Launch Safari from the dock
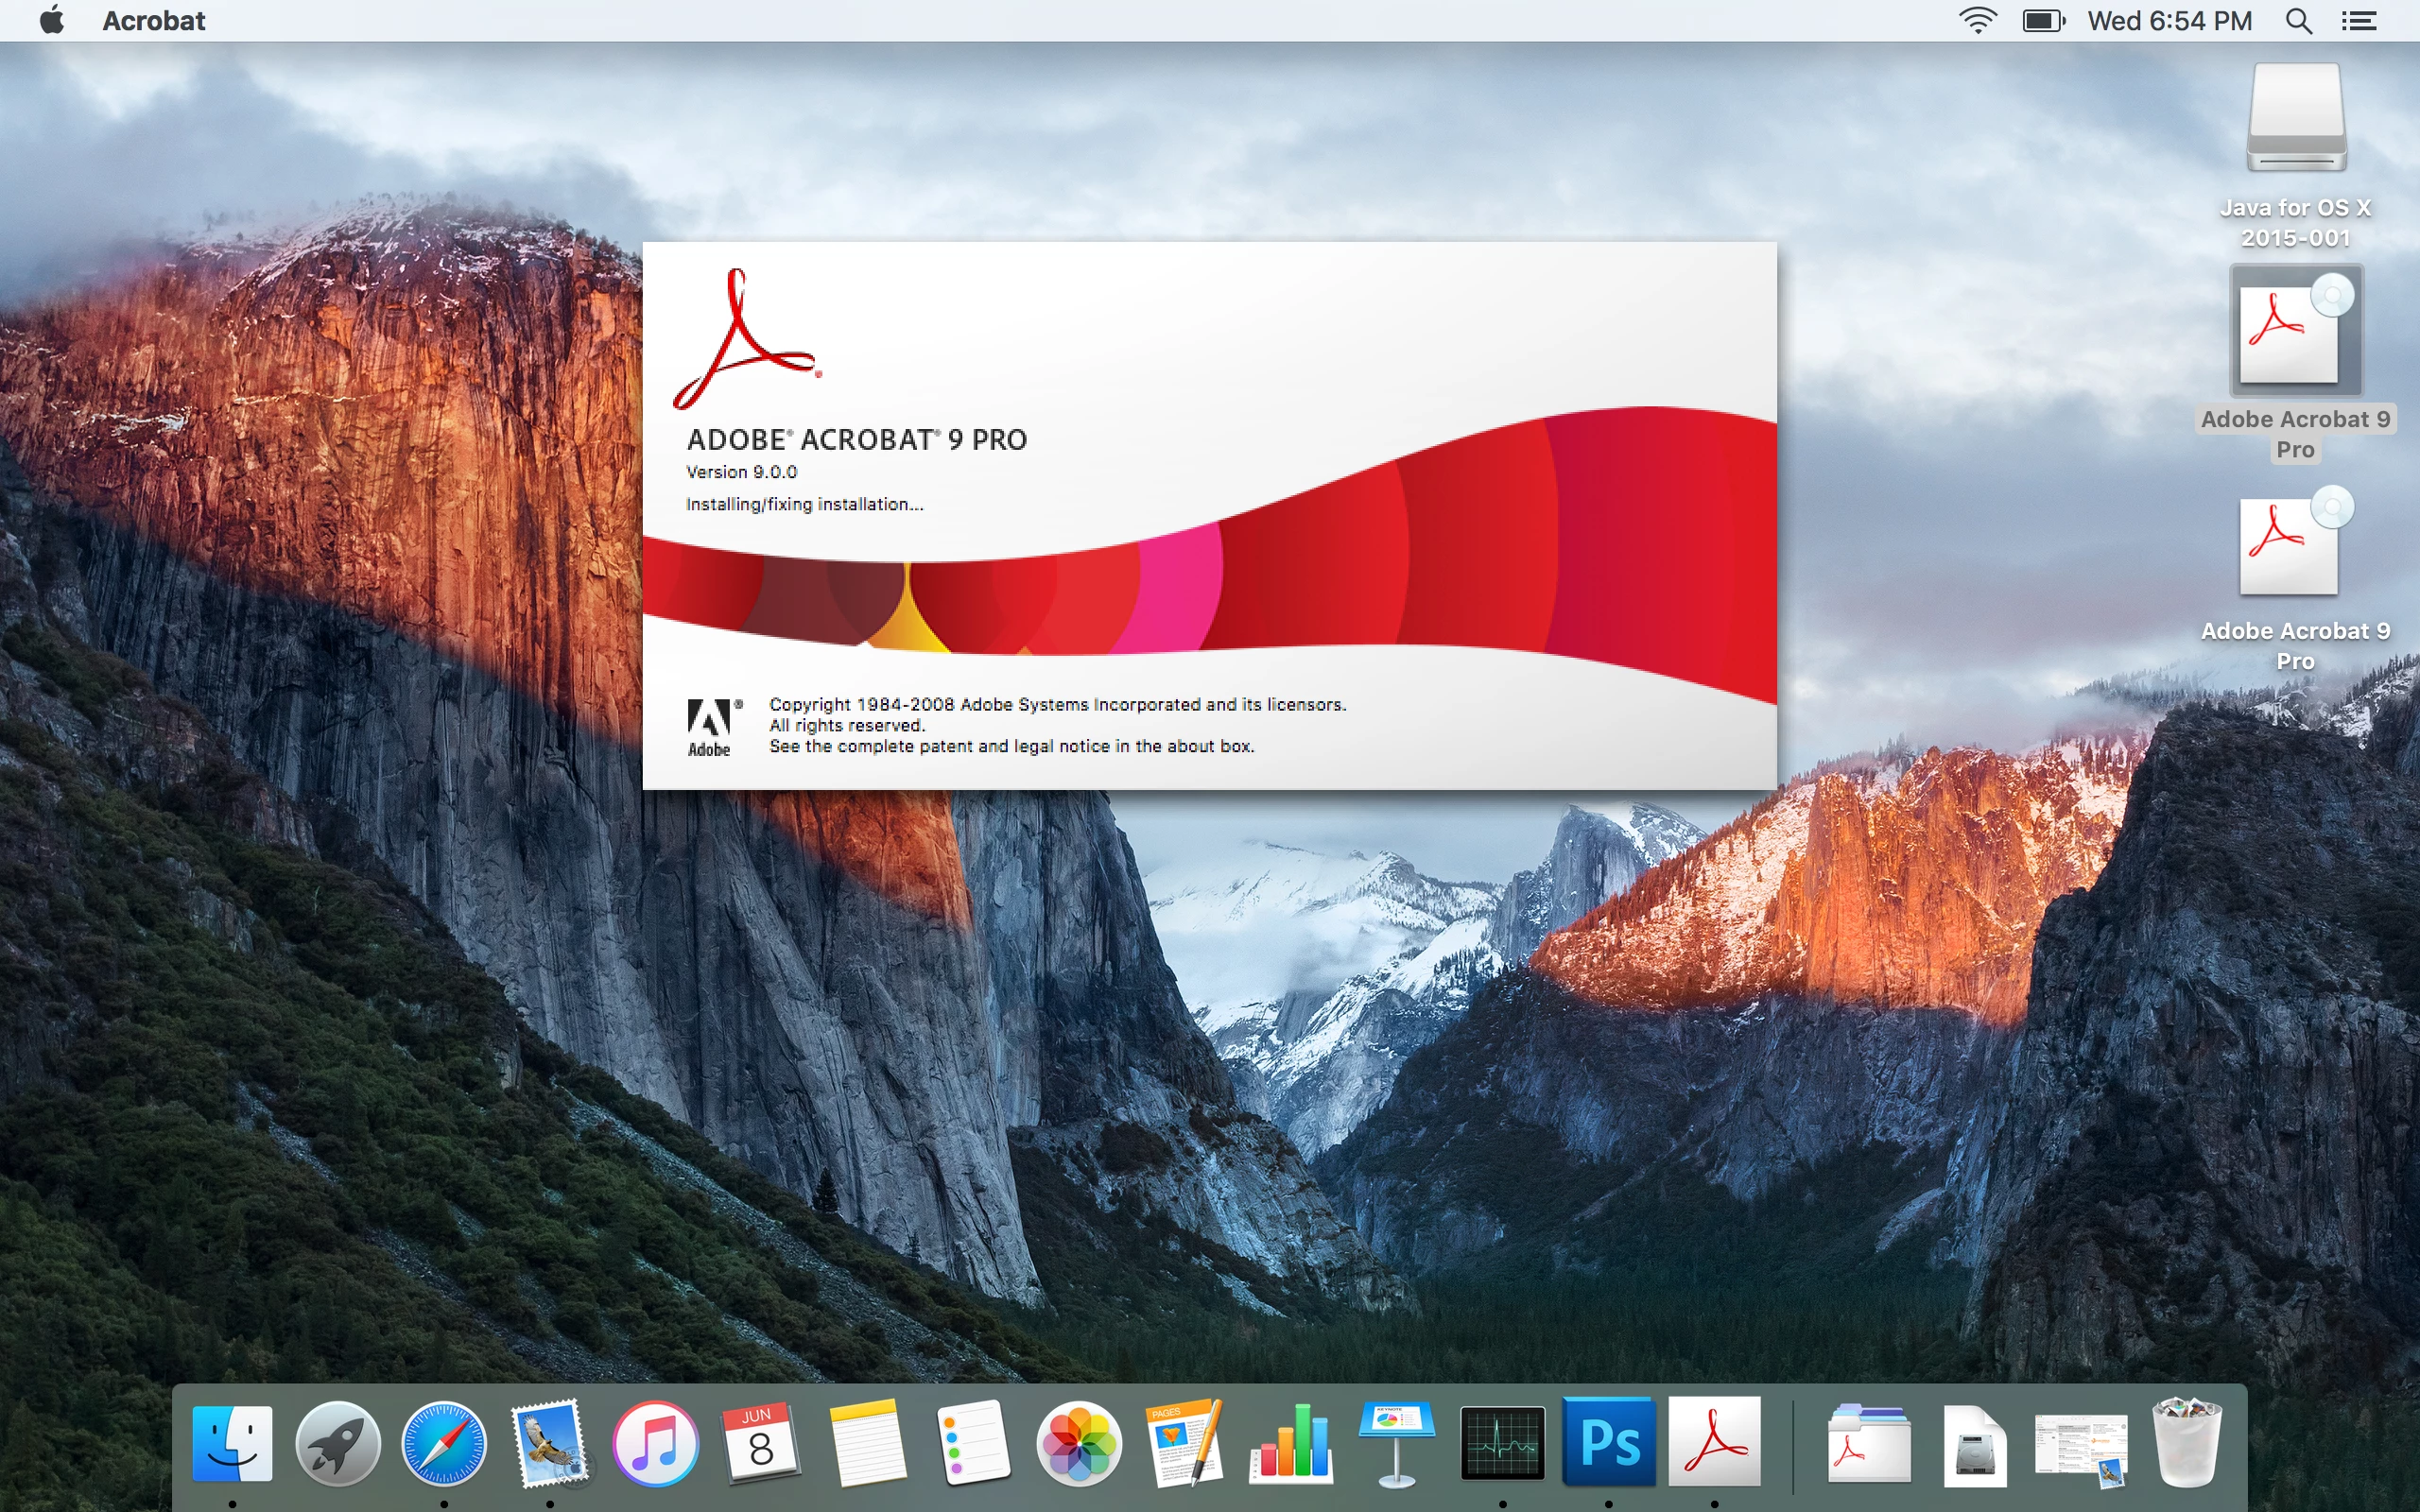Viewport: 2420px width, 1512px height. pyautogui.click(x=444, y=1444)
